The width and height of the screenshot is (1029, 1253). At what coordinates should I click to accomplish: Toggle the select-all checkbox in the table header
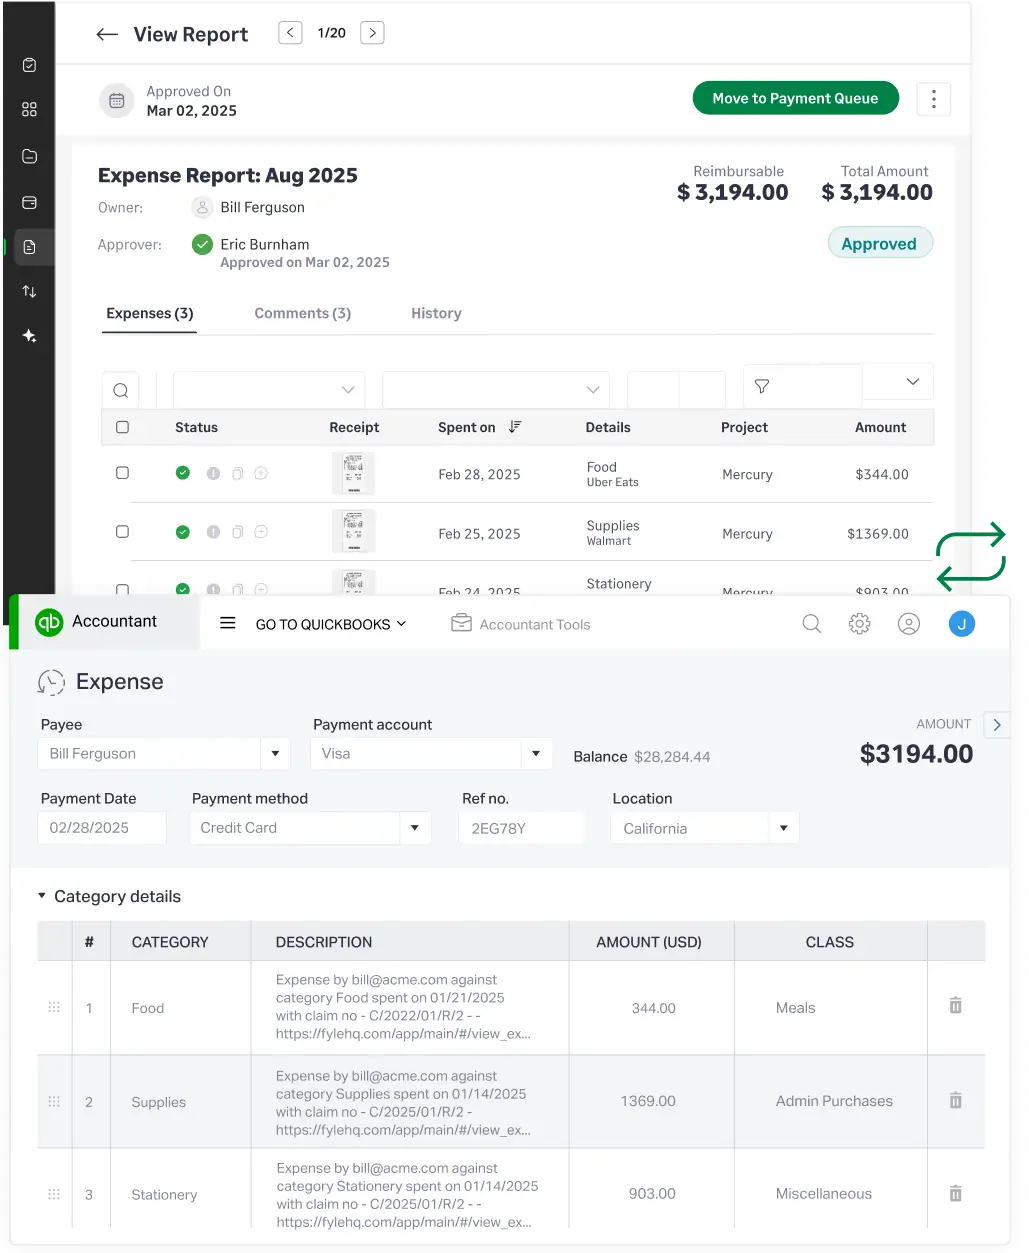point(122,427)
